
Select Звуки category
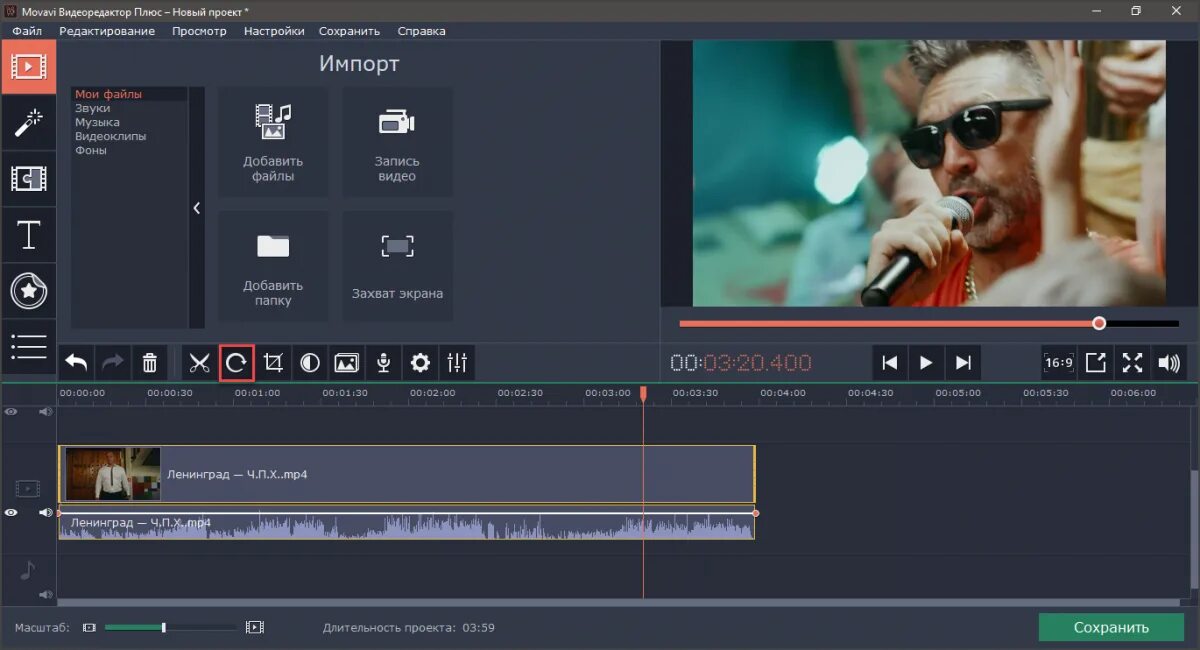coord(93,108)
